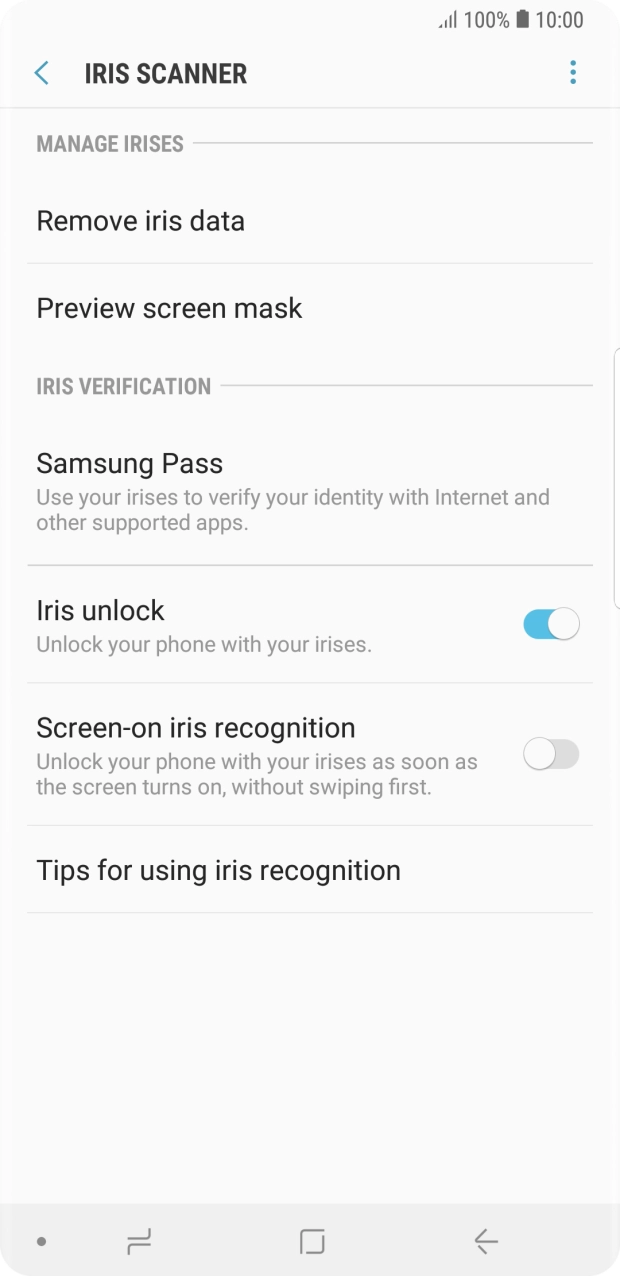Image resolution: width=620 pixels, height=1276 pixels.
Task: Tap the Screen-on iris recognition label
Action: [x=196, y=728]
